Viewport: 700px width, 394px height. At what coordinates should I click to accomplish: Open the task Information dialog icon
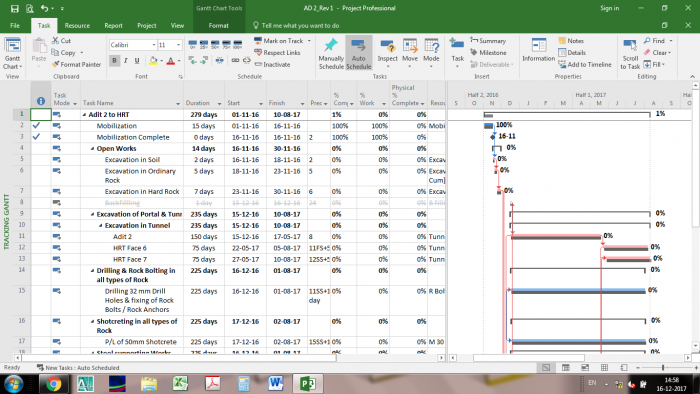click(538, 45)
